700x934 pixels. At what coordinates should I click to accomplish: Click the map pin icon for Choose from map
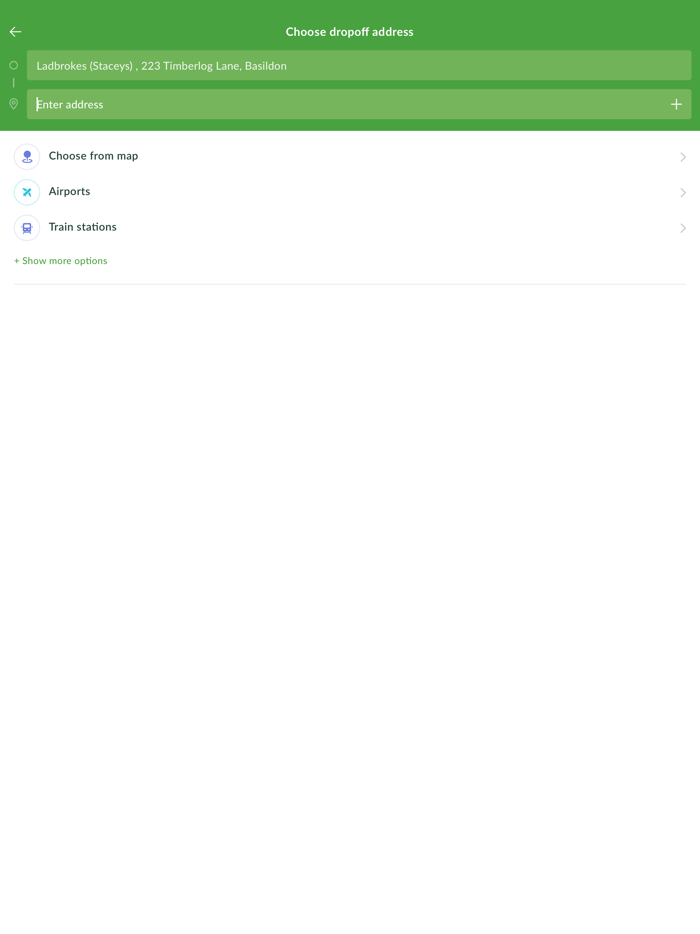(x=27, y=157)
